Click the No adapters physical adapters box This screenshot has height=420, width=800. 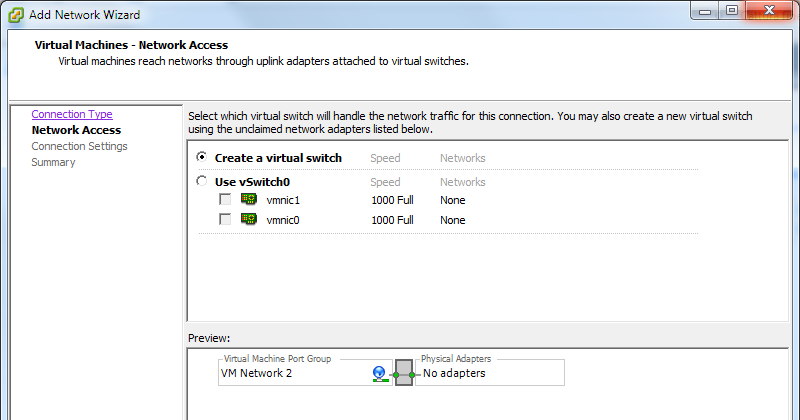point(490,373)
